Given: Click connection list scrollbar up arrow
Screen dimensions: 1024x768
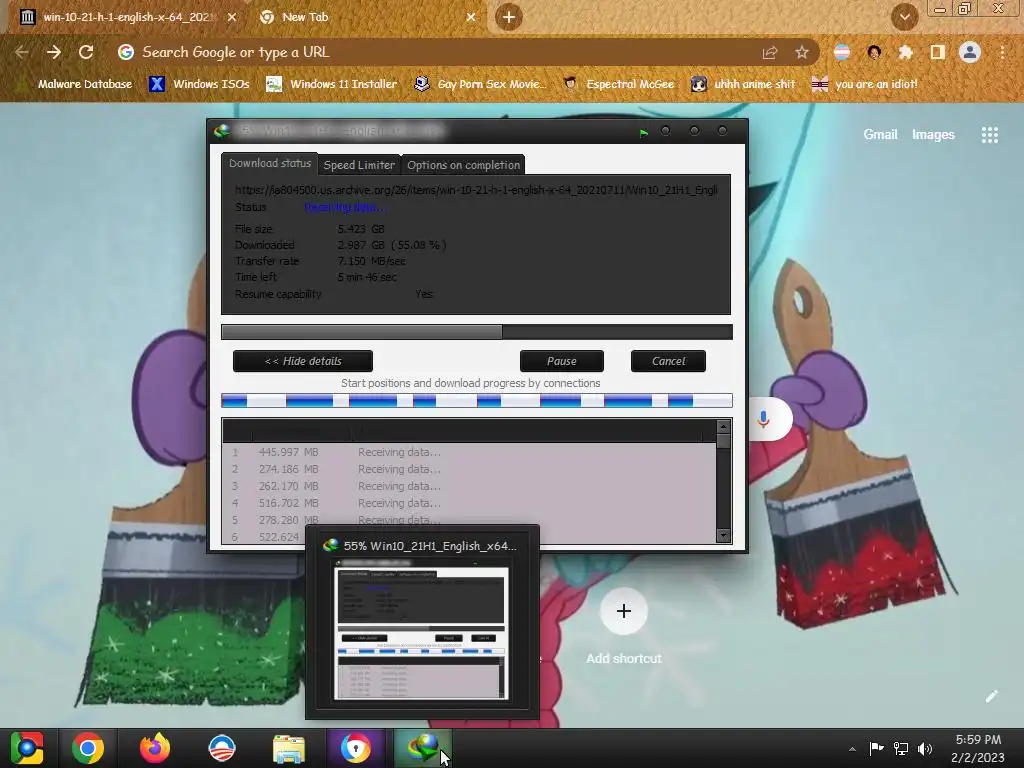Looking at the screenshot, I should click(x=723, y=426).
